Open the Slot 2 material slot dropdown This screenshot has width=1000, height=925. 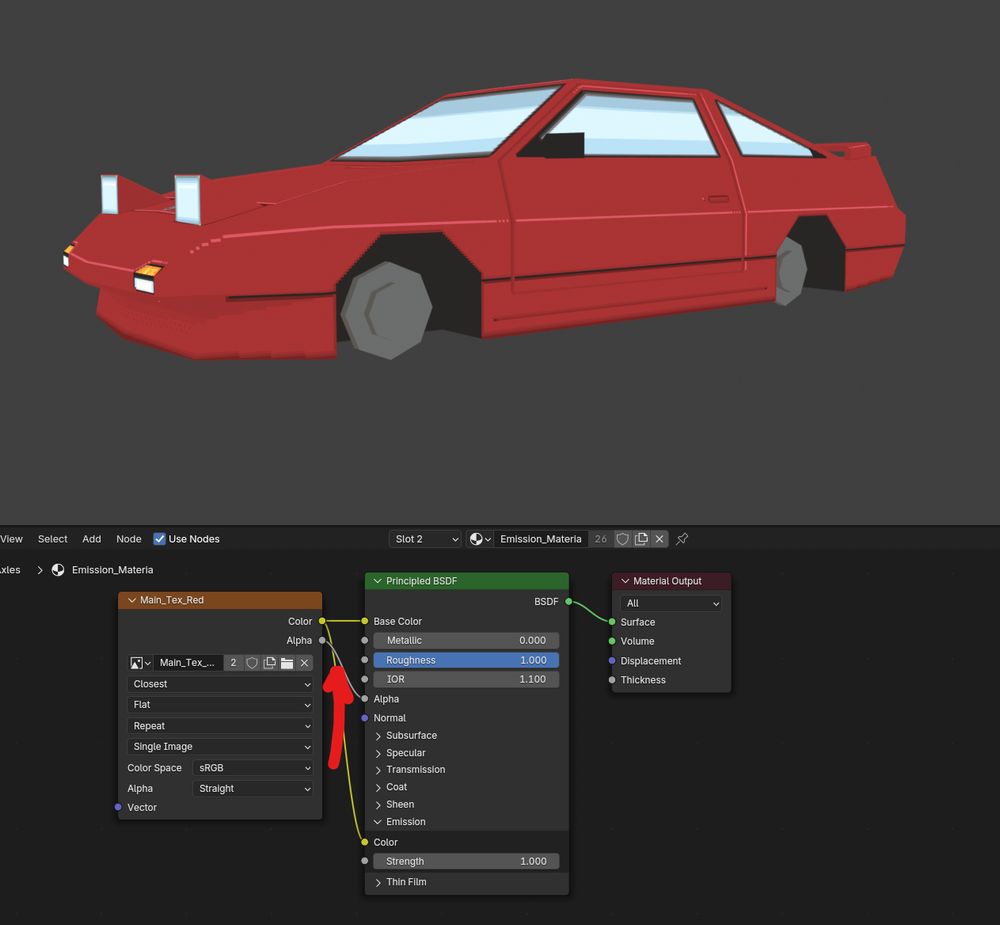point(425,539)
